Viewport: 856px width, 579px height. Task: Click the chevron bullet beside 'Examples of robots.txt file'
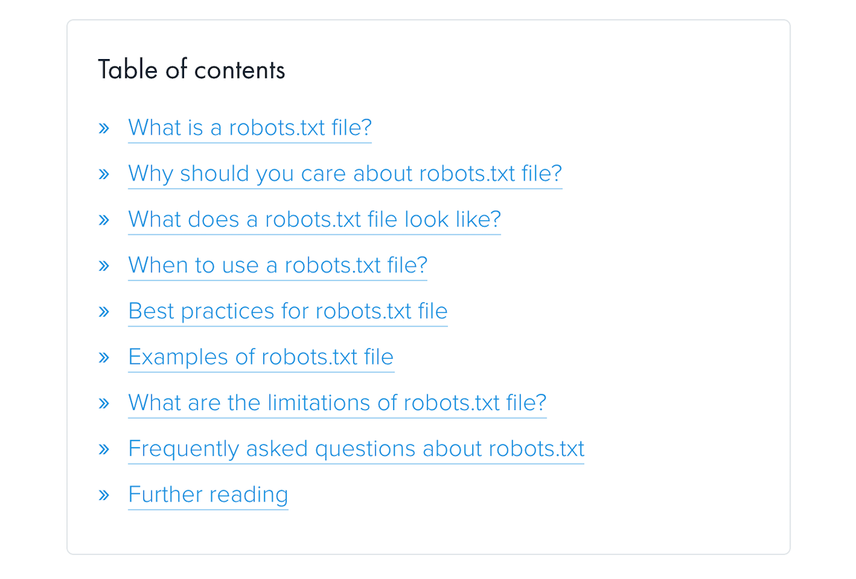coord(104,358)
